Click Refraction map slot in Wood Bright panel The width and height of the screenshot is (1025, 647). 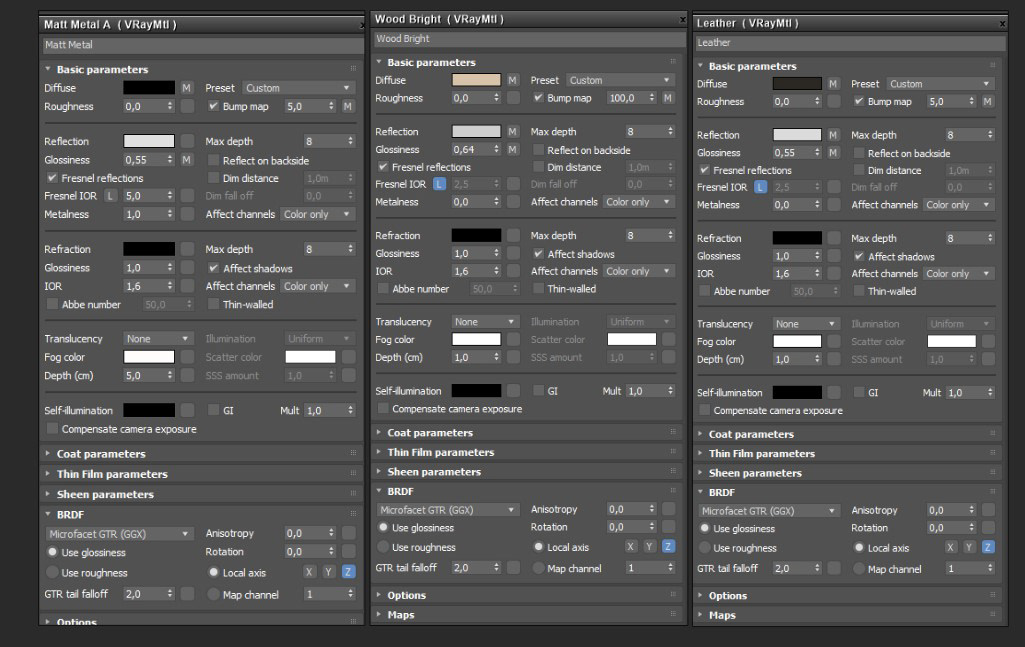click(x=513, y=235)
